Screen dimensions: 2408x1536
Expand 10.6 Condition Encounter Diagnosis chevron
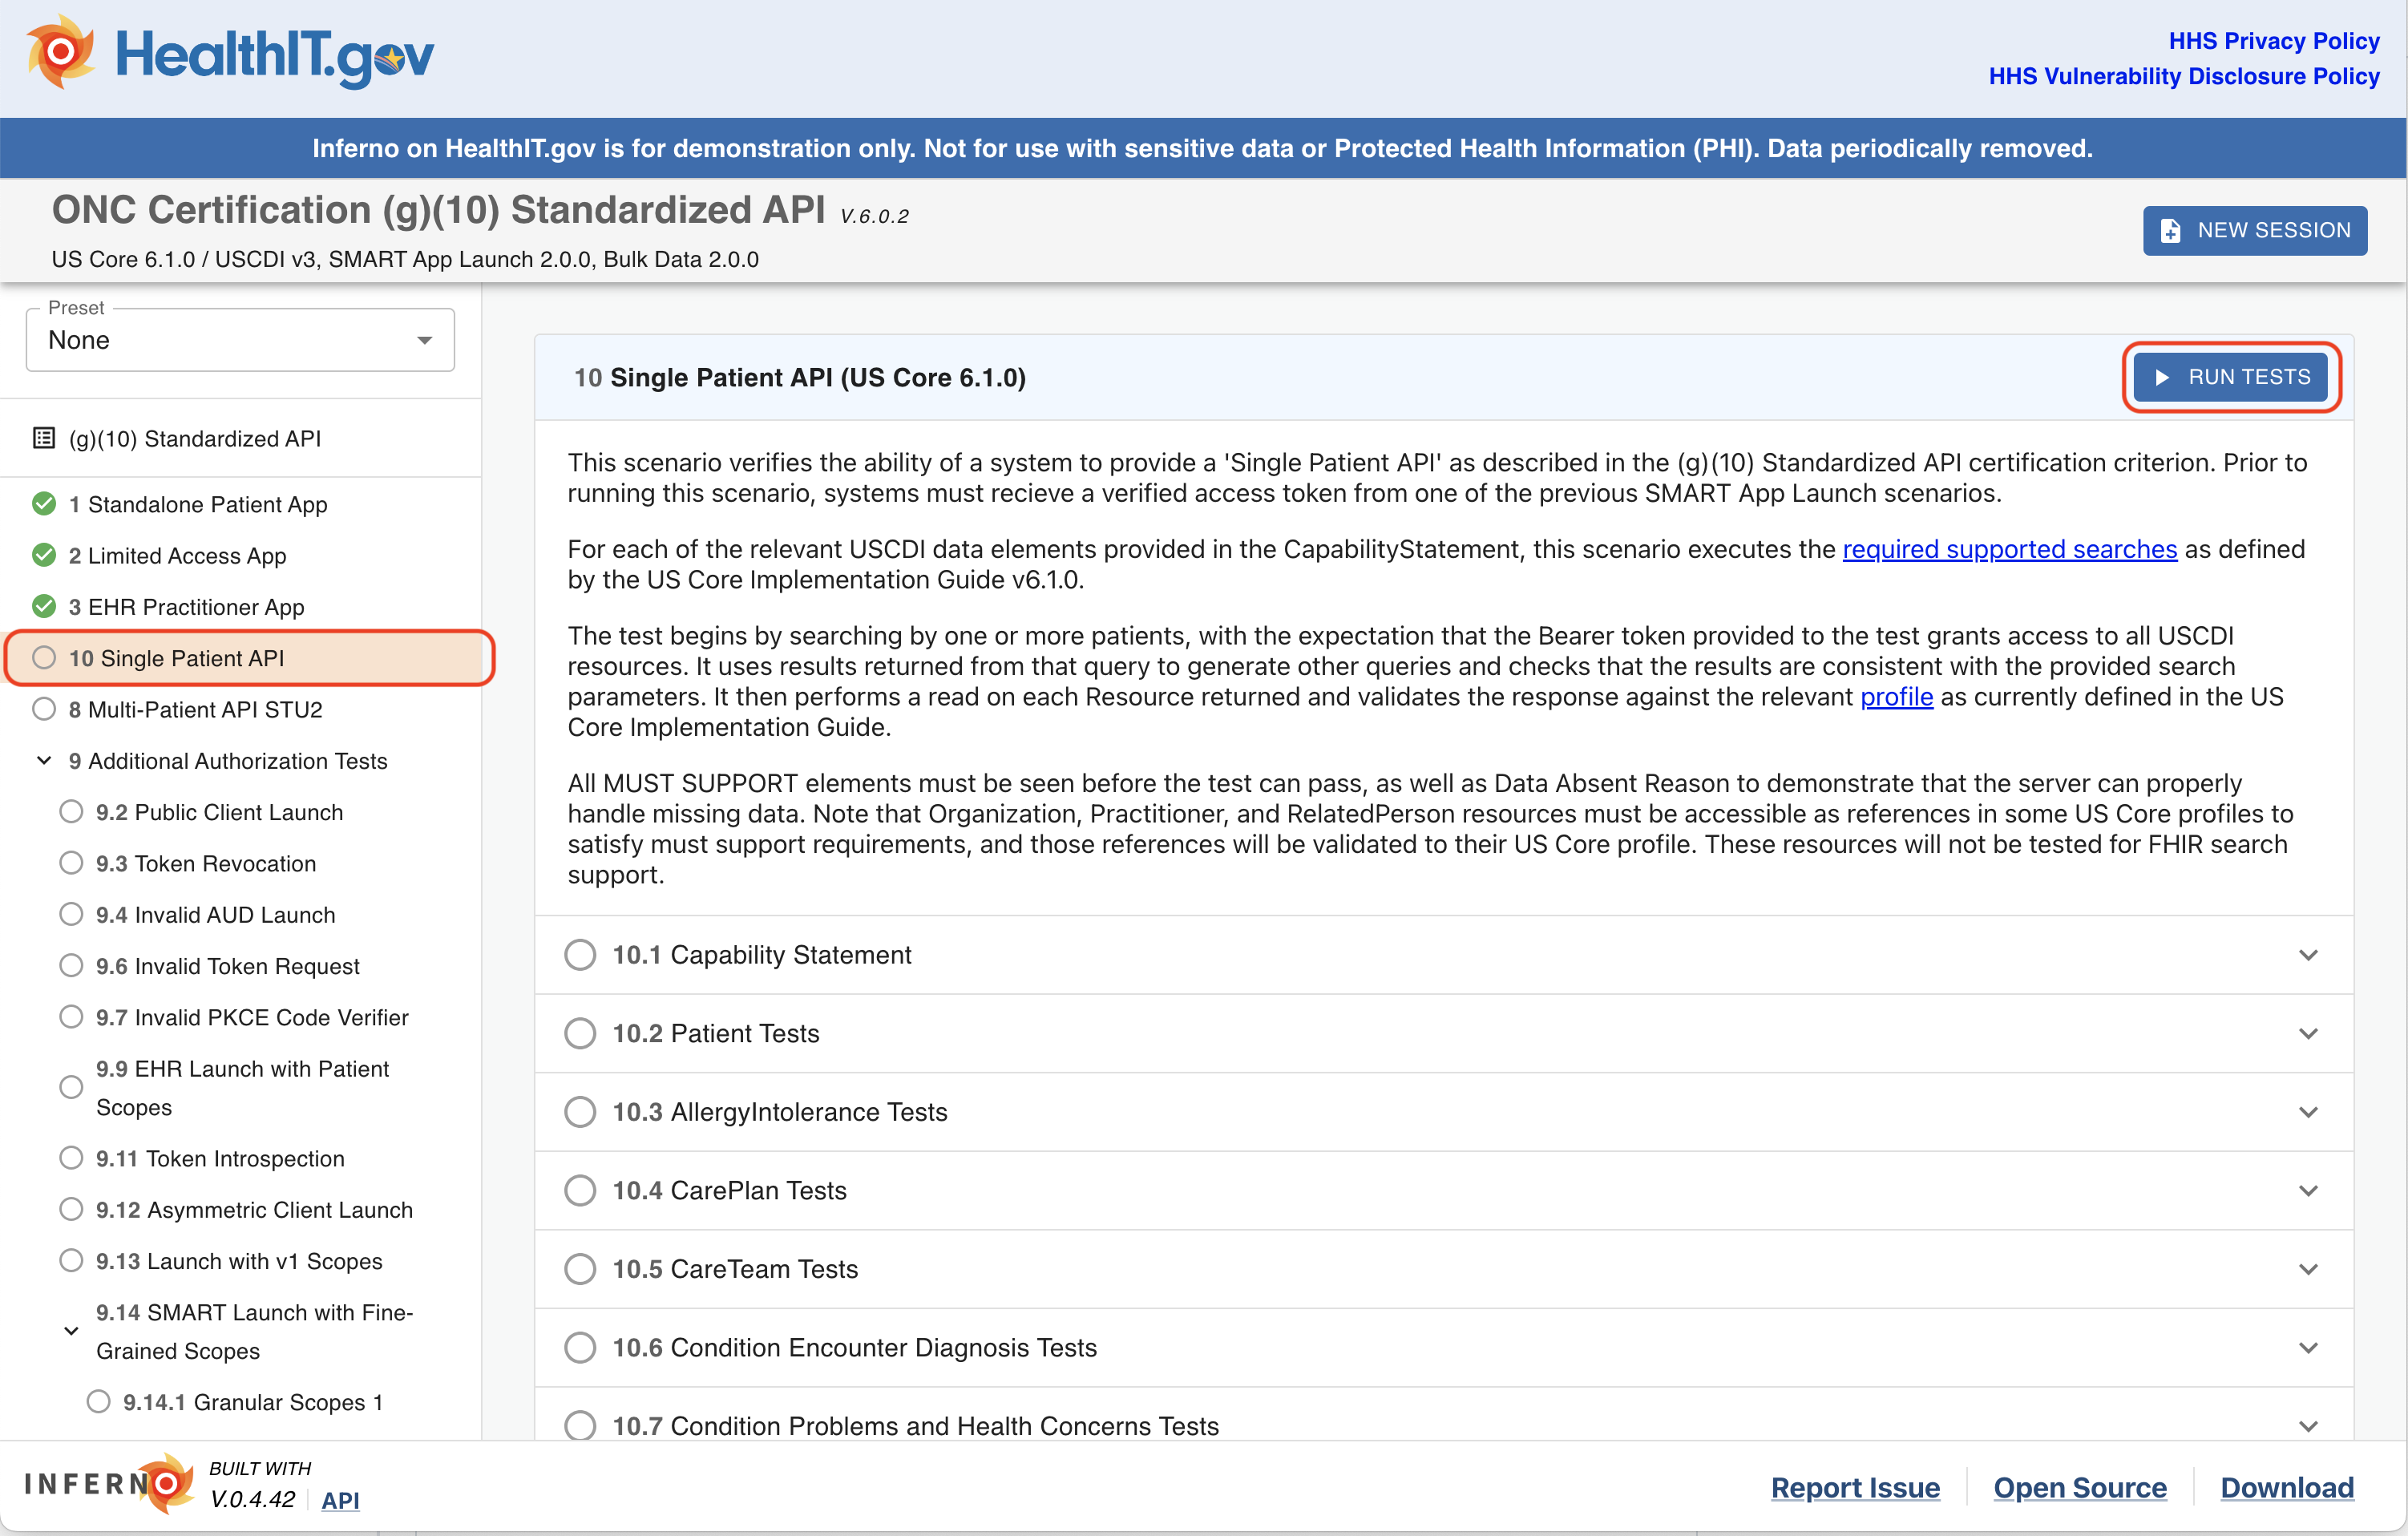pyautogui.click(x=2308, y=1347)
